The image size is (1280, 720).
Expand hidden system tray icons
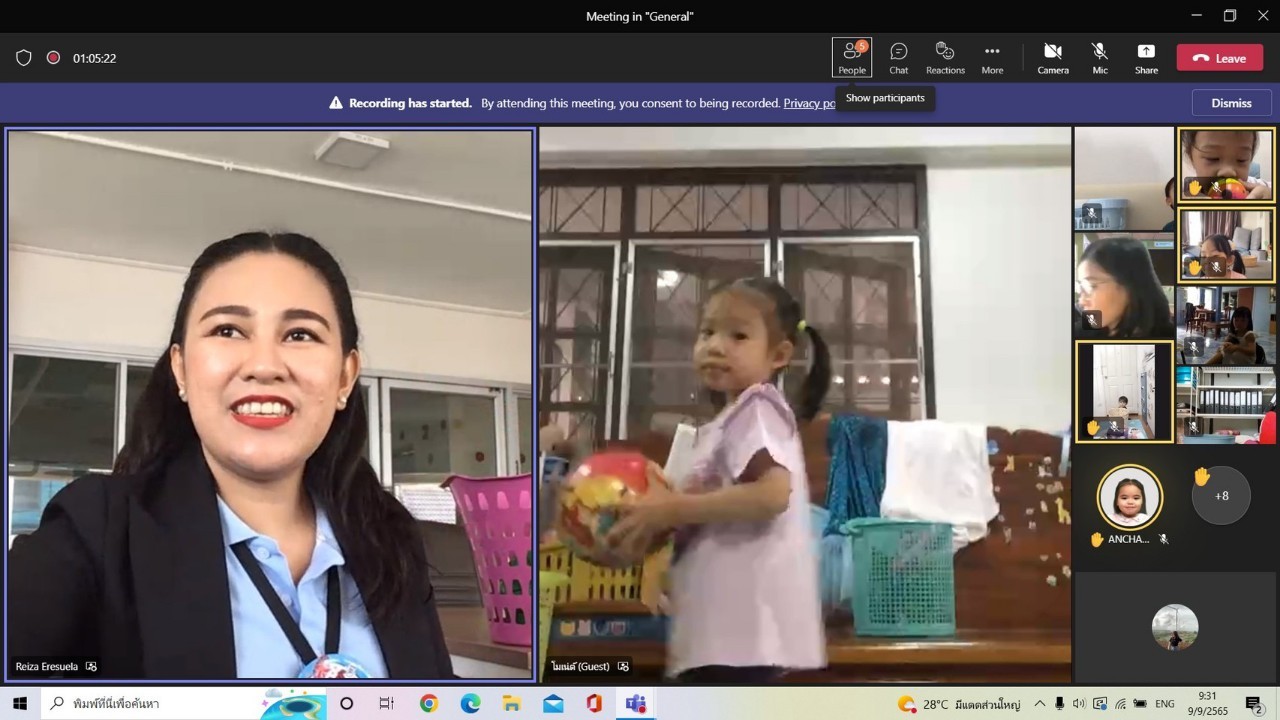1040,704
